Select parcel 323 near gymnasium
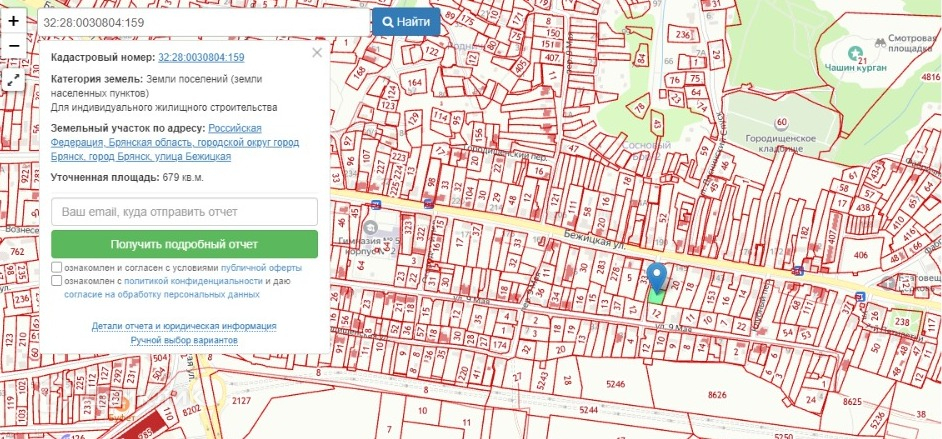The width and height of the screenshot is (942, 439). point(409,229)
